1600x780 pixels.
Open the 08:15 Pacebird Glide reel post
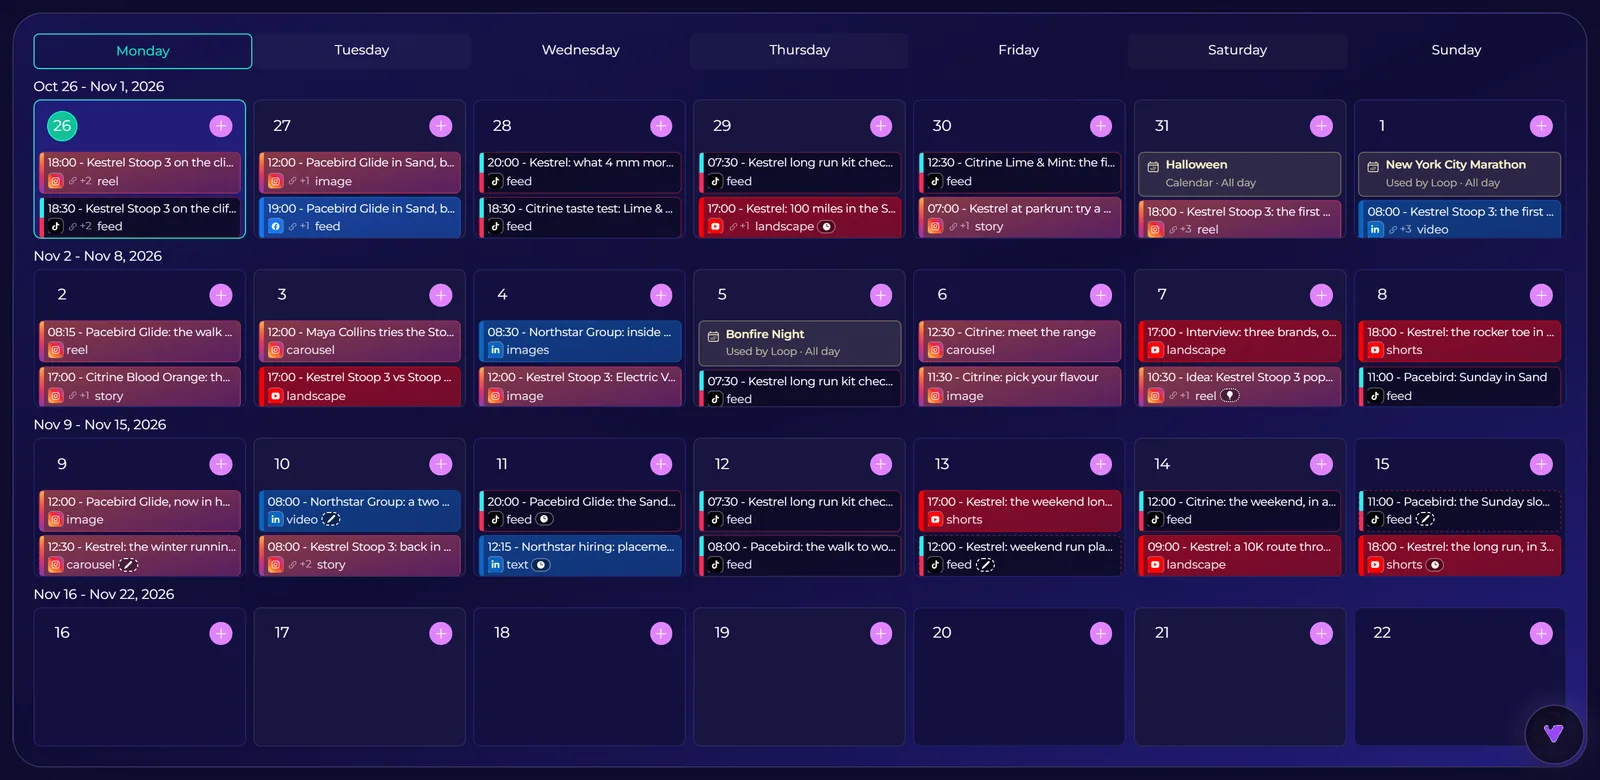[x=140, y=341]
